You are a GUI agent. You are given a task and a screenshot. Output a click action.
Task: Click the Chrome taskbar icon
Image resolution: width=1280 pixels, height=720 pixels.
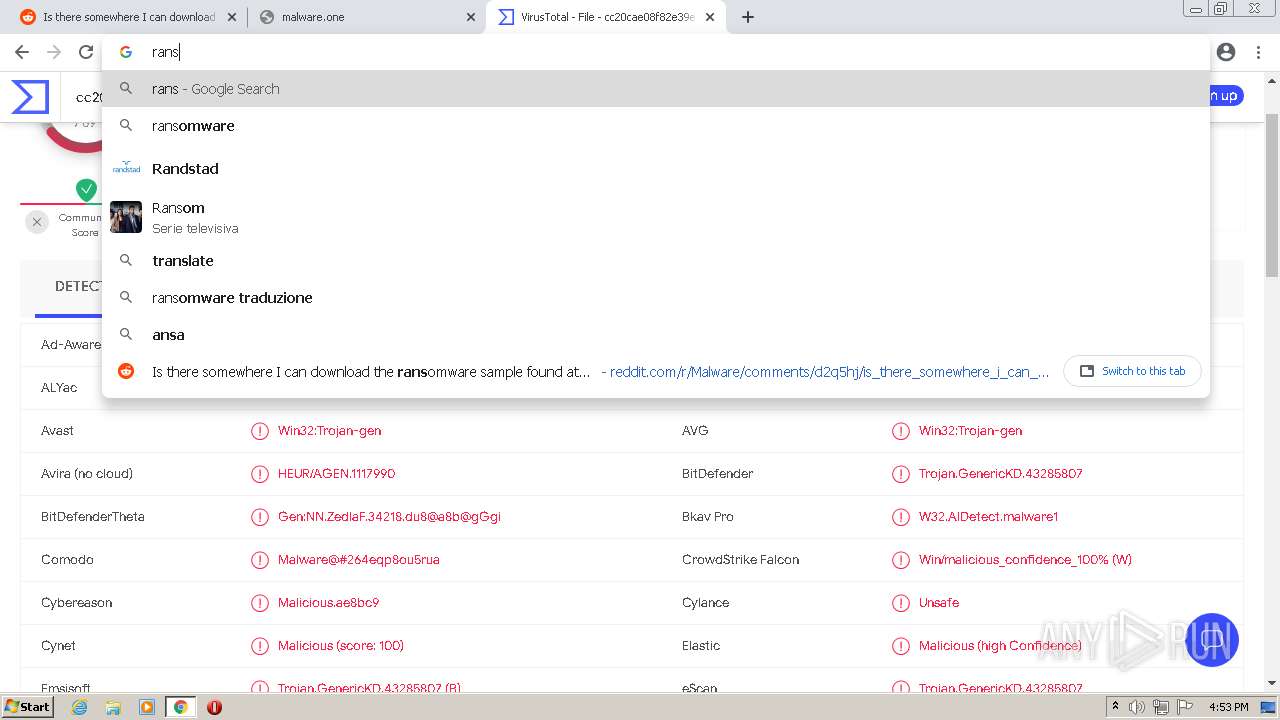point(180,707)
